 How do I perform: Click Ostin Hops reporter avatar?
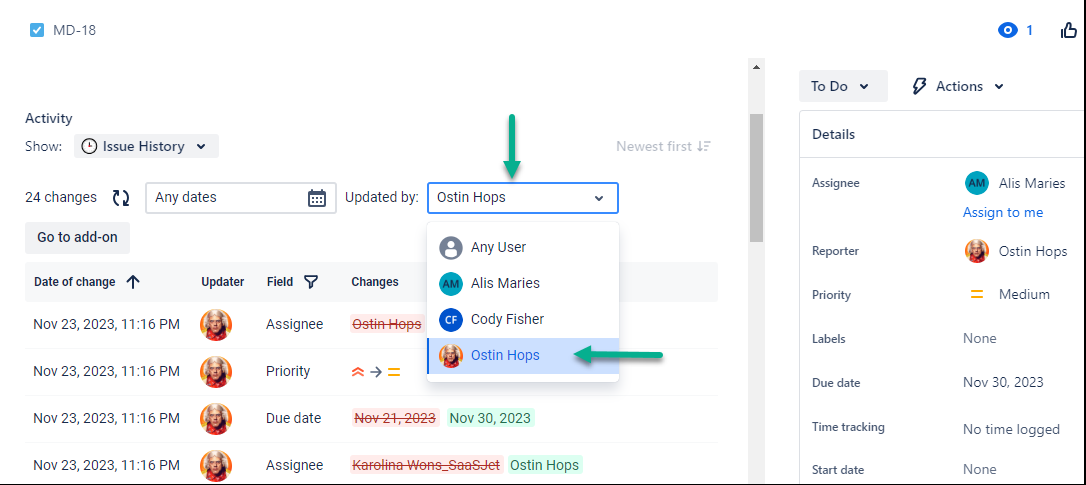pyautogui.click(x=977, y=251)
